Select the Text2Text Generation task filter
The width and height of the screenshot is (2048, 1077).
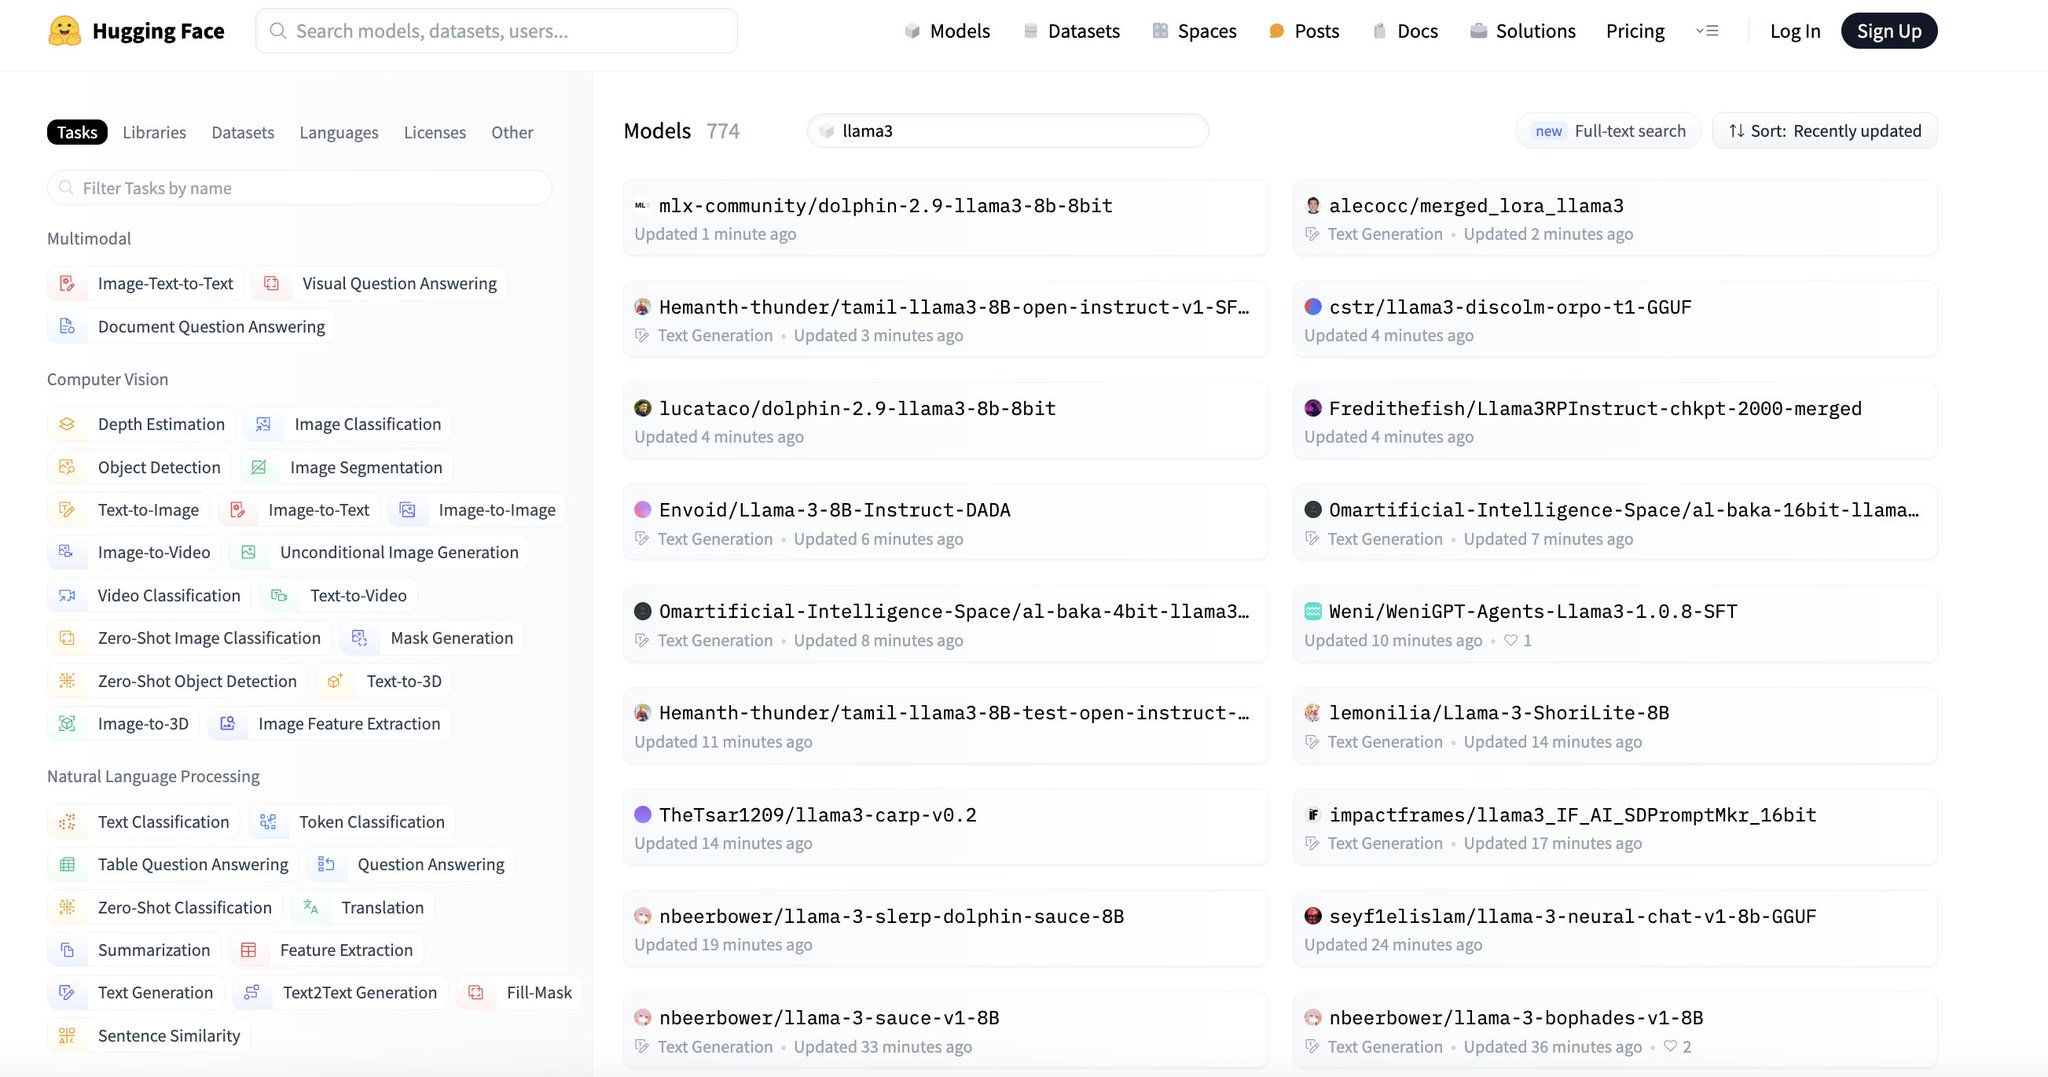pyautogui.click(x=340, y=993)
